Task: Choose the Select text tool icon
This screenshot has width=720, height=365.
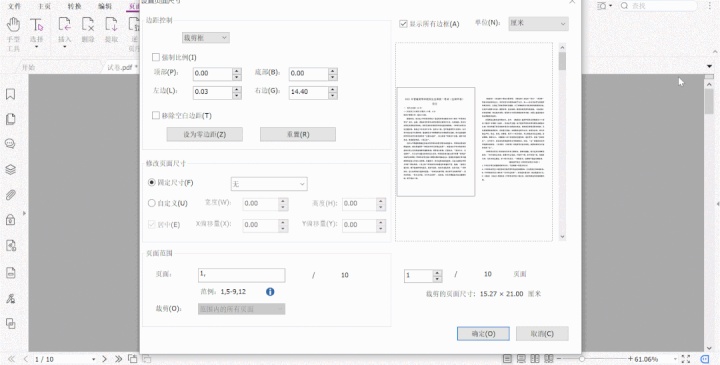Action: pos(36,25)
